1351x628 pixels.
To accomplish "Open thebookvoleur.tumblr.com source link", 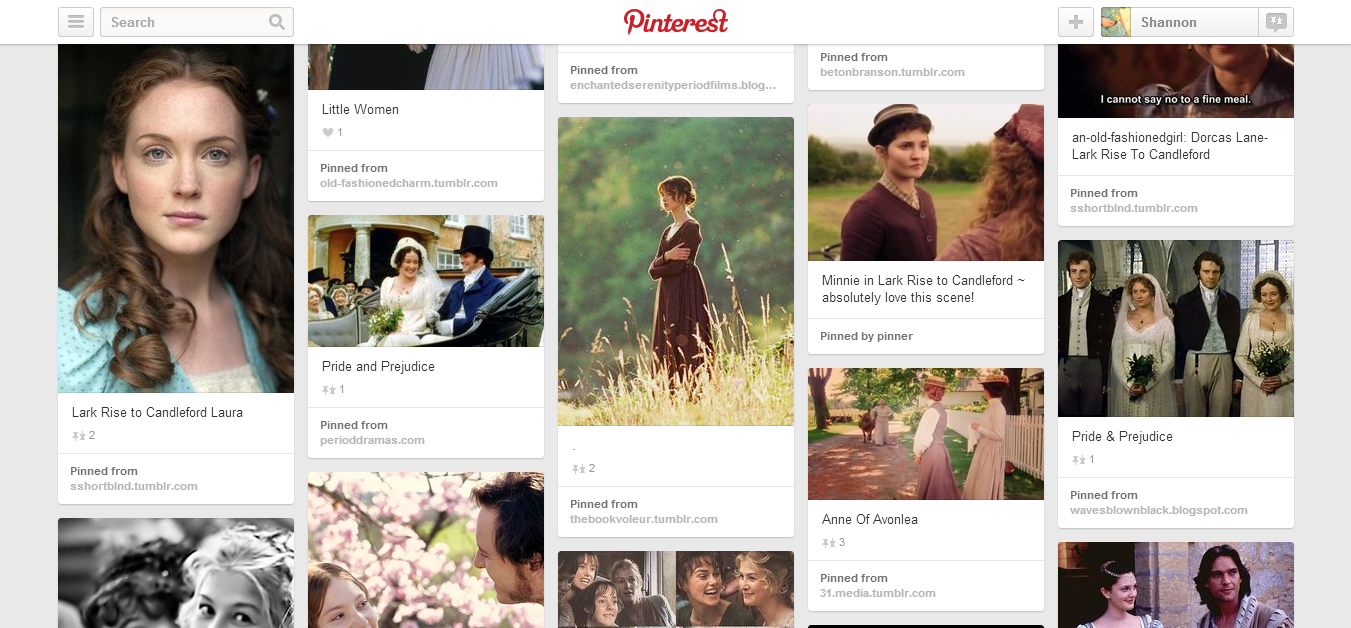I will pyautogui.click(x=644, y=519).
